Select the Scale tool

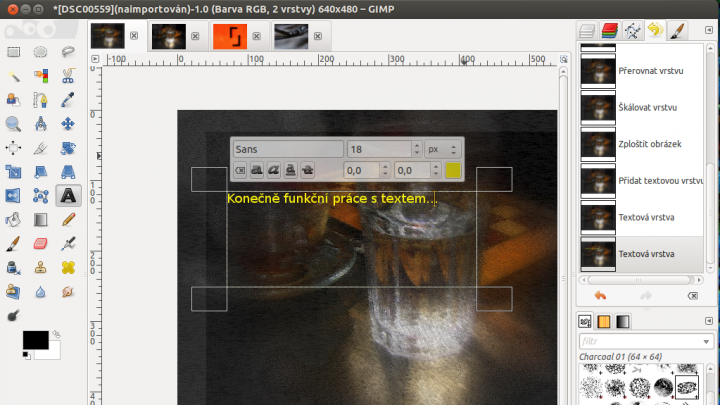[13, 172]
